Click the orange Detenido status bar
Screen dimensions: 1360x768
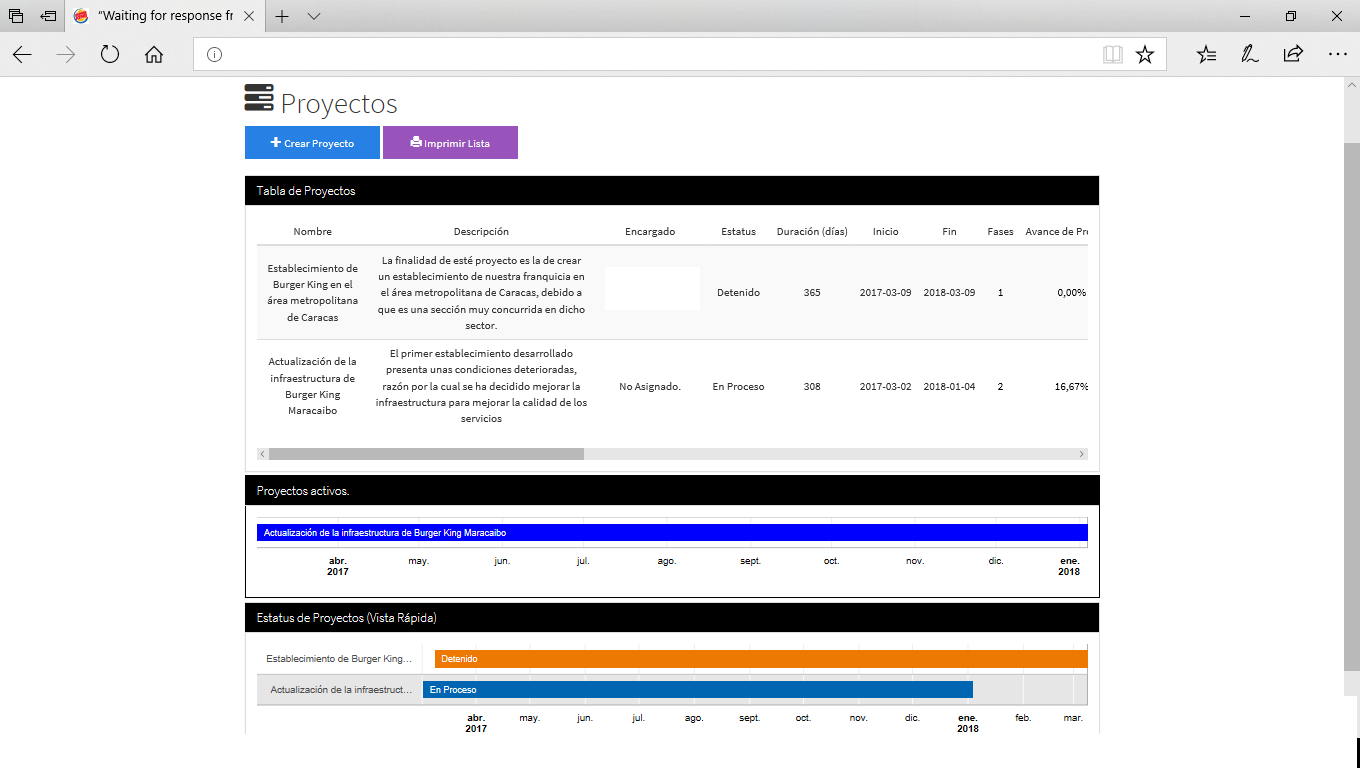761,659
